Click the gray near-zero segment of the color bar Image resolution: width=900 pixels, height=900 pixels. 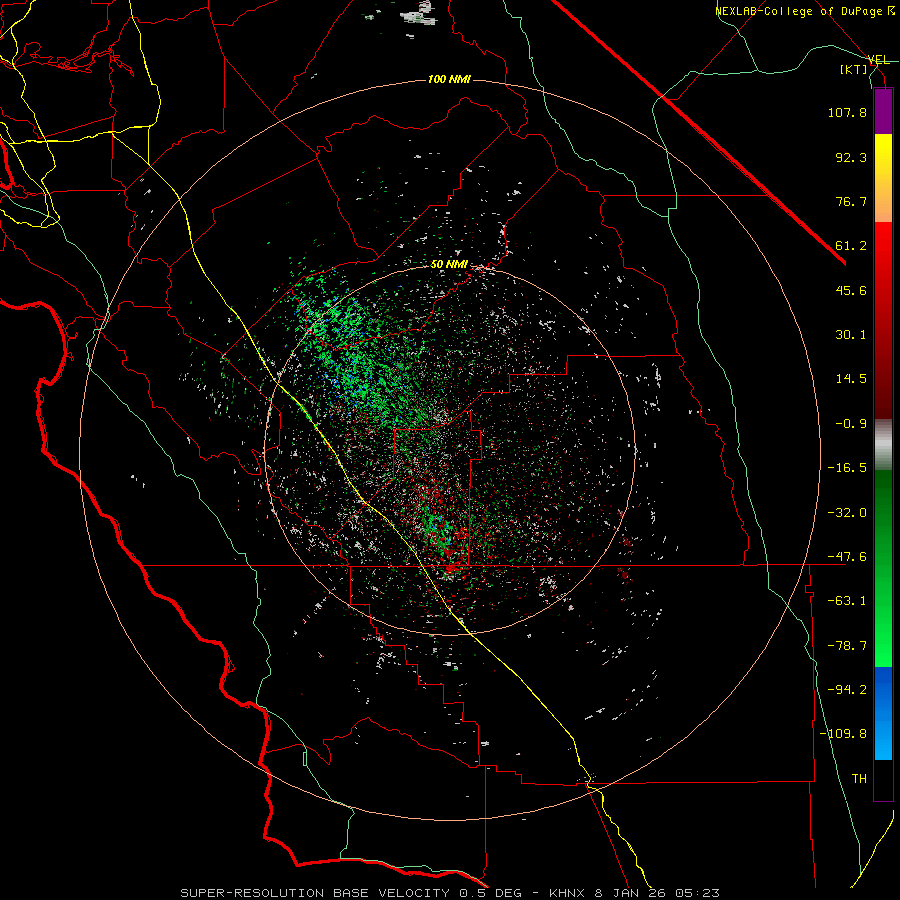[883, 445]
